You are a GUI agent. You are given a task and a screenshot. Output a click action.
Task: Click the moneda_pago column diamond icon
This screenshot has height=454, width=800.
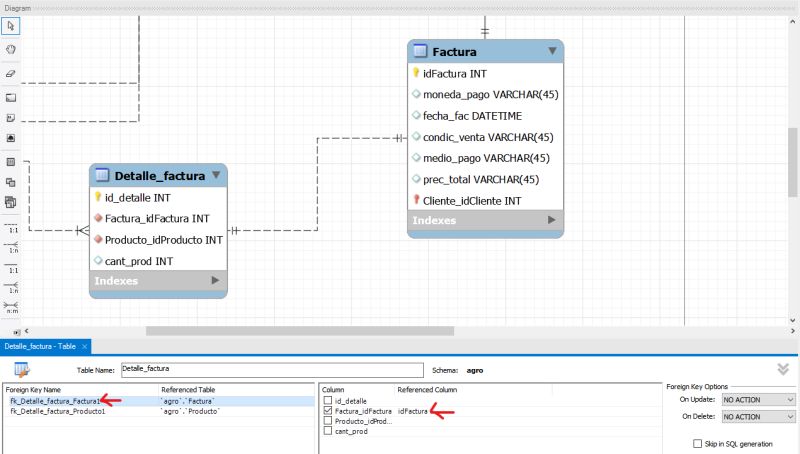[416, 94]
